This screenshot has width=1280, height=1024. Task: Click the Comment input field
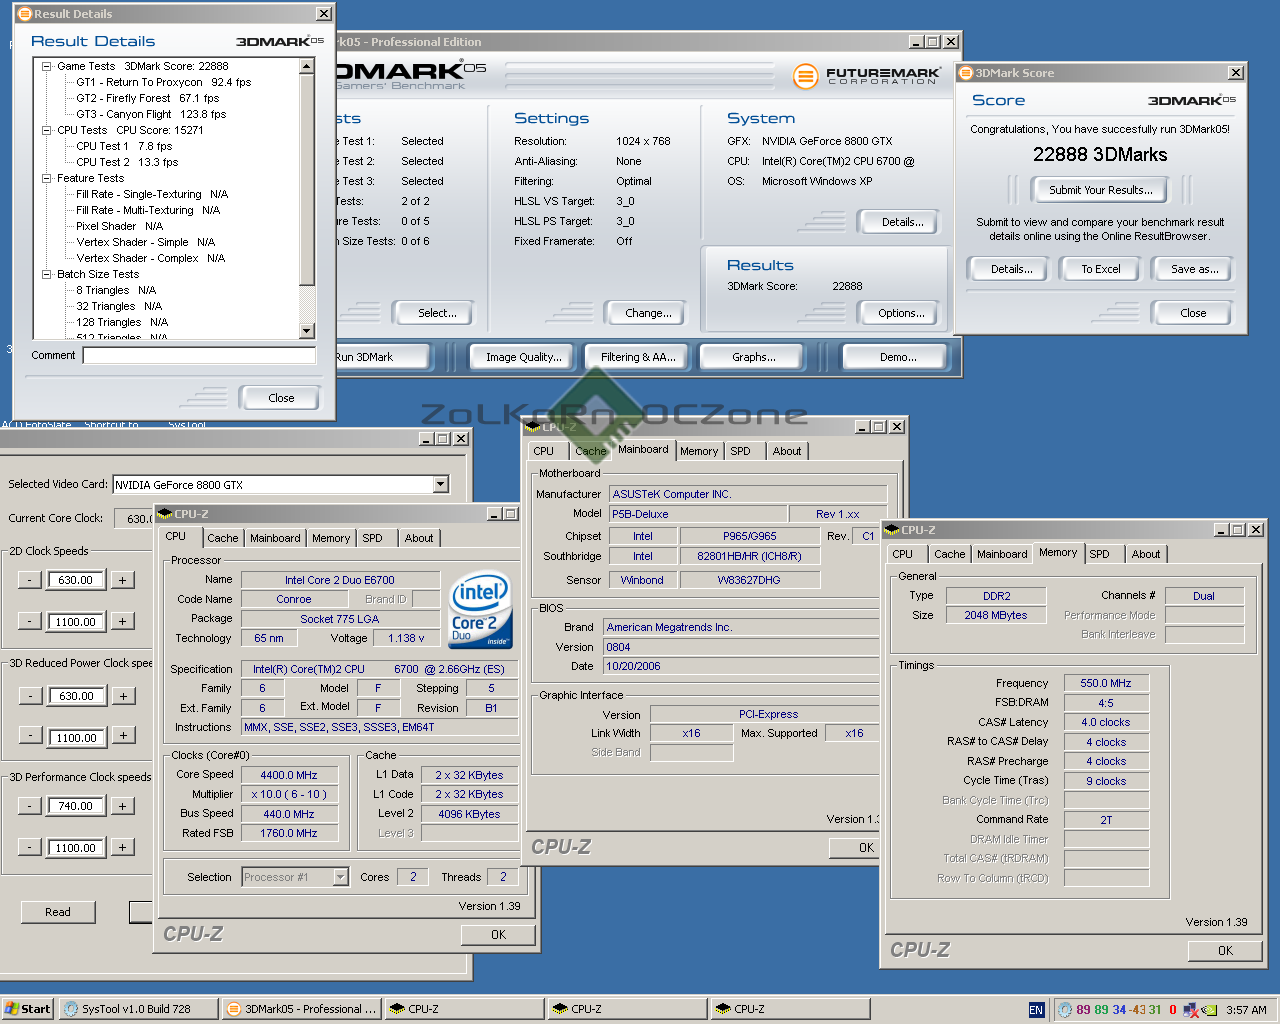pos(199,355)
